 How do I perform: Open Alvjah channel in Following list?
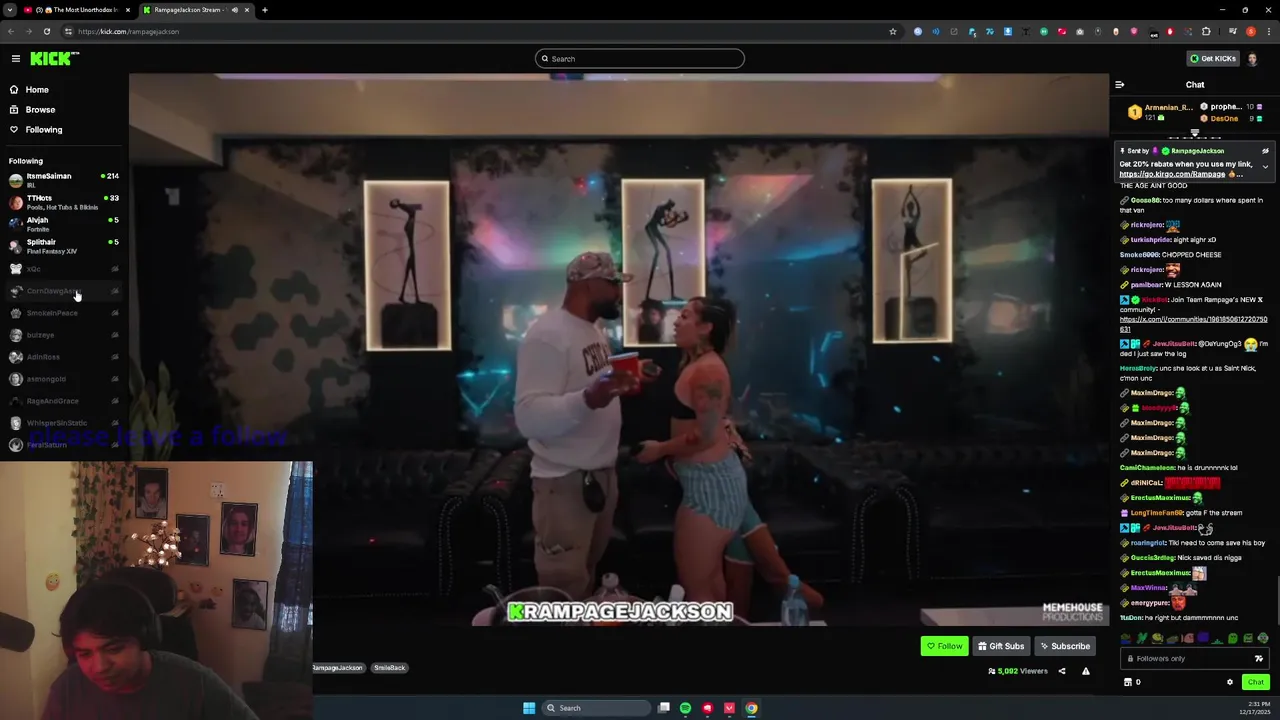pyautogui.click(x=63, y=224)
